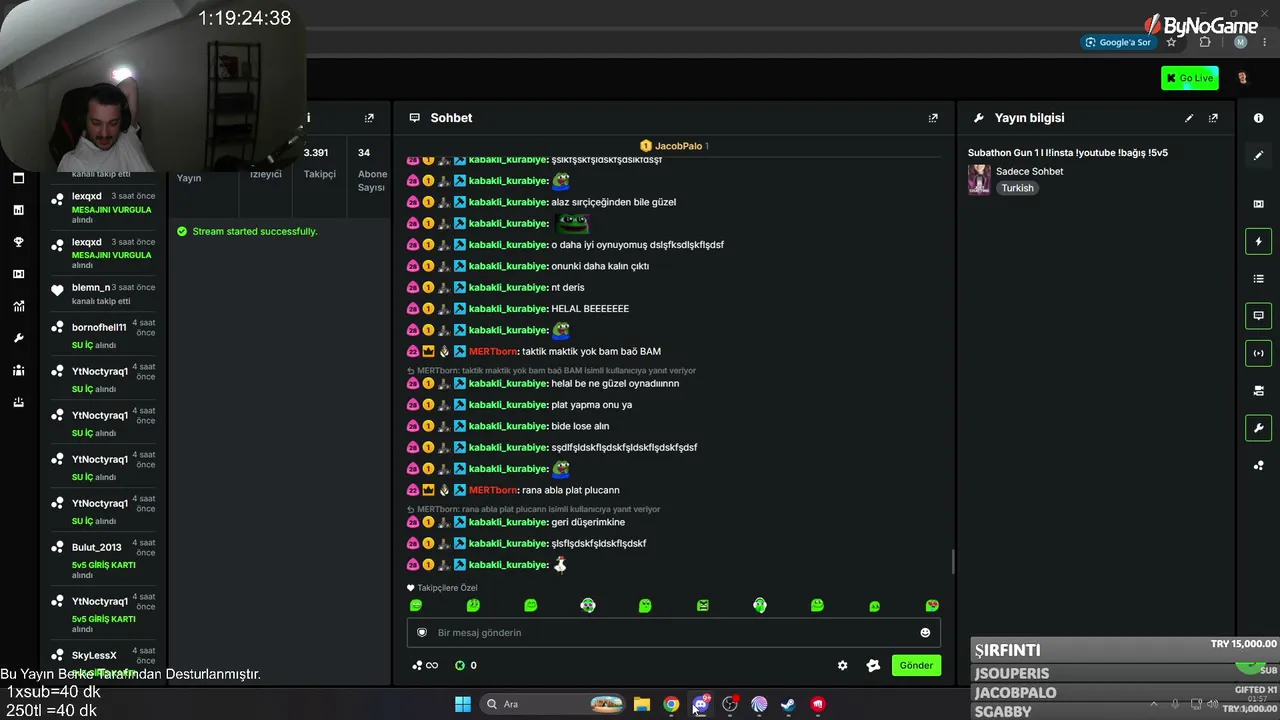Click the Turkish language tag
1280x720 pixels.
(x=1017, y=188)
